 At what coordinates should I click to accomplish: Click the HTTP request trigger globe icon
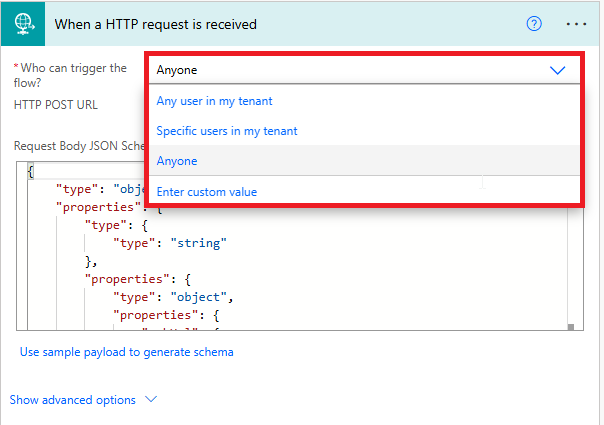[22, 23]
